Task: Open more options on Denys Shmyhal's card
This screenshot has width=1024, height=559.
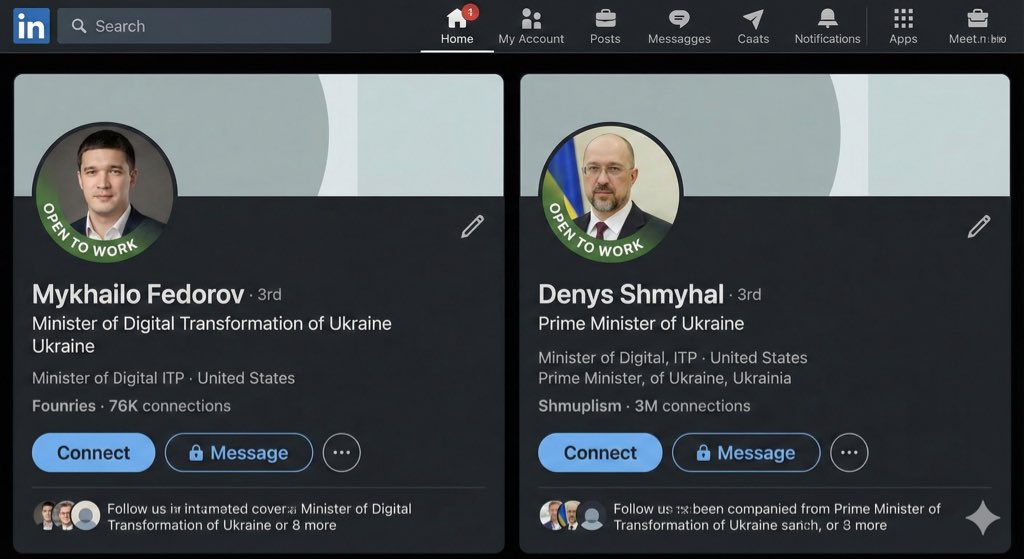Action: pyautogui.click(x=849, y=453)
